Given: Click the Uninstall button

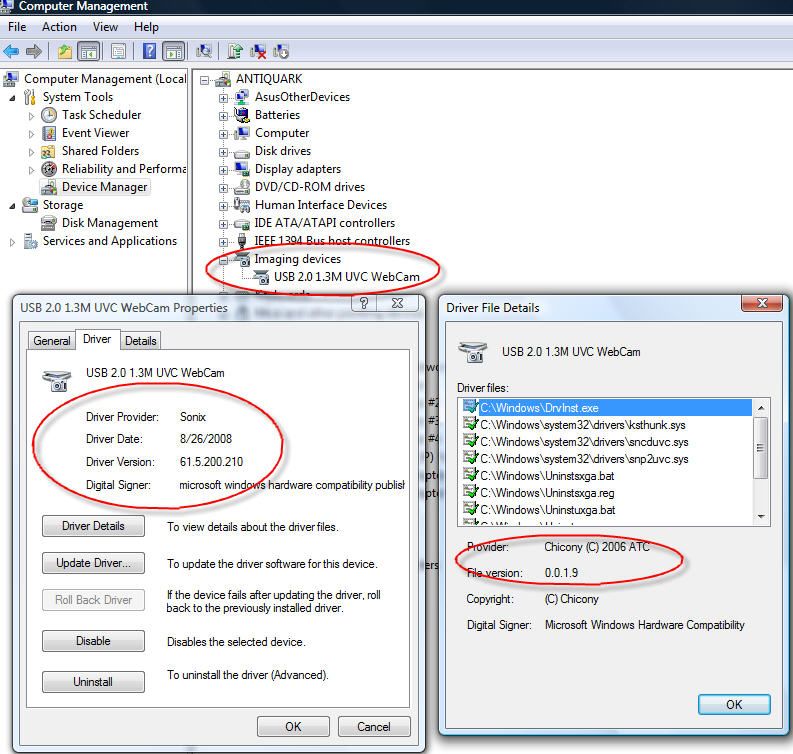Looking at the screenshot, I should click(x=94, y=682).
